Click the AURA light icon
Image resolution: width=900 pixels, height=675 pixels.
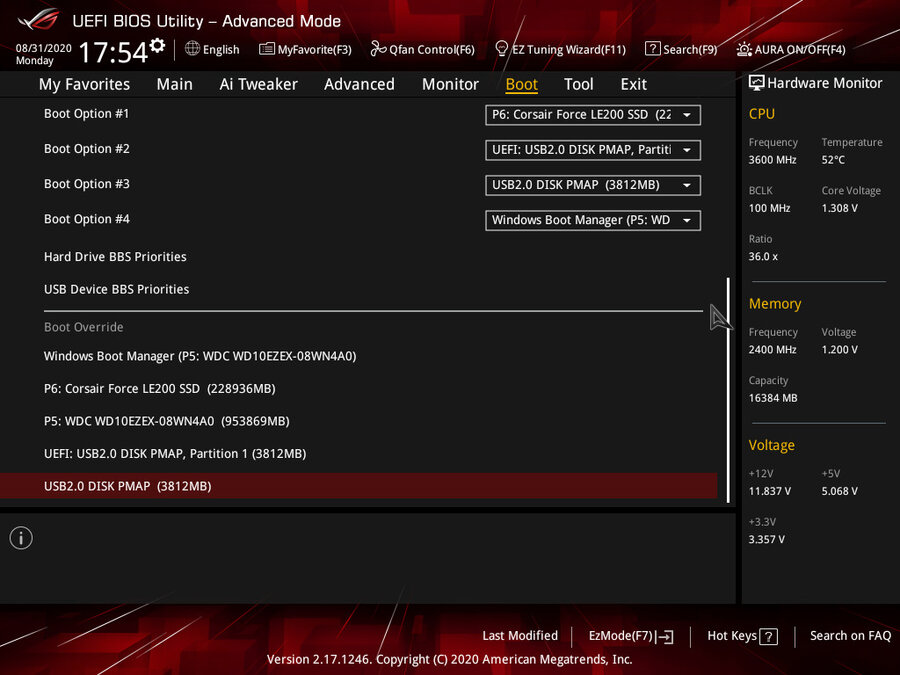[x=744, y=49]
